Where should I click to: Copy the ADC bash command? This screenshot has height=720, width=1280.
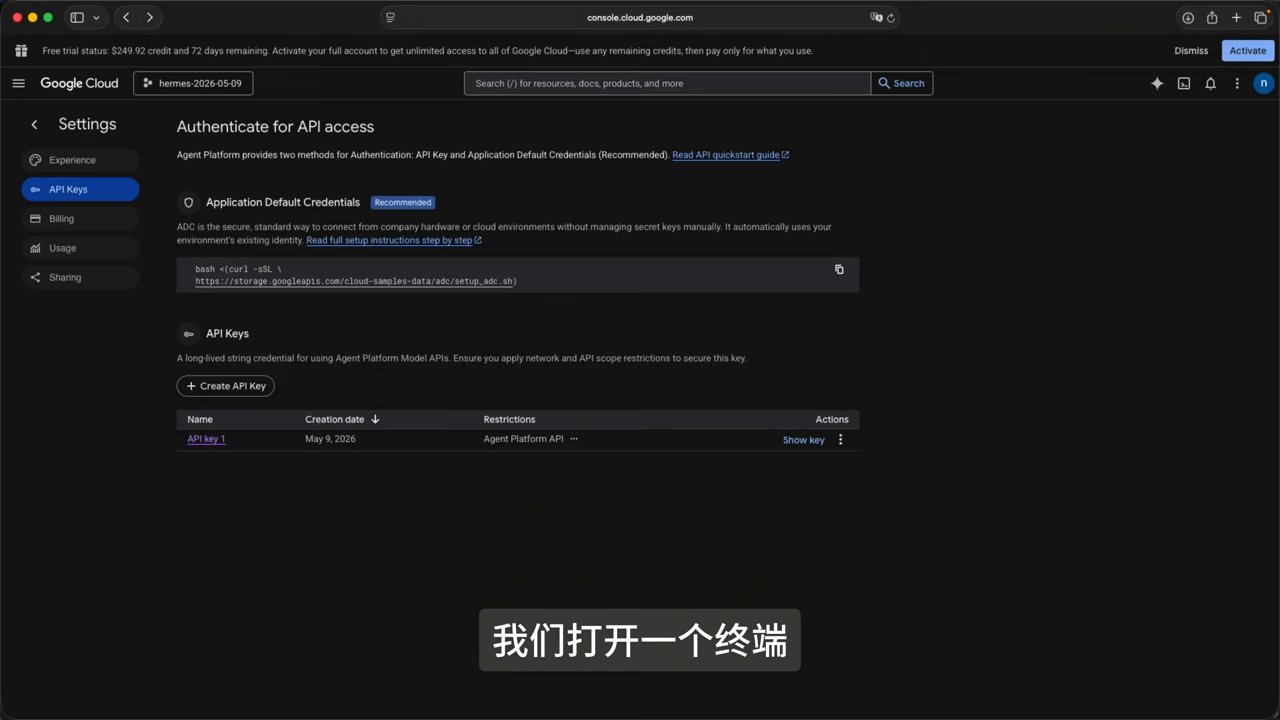(x=839, y=269)
